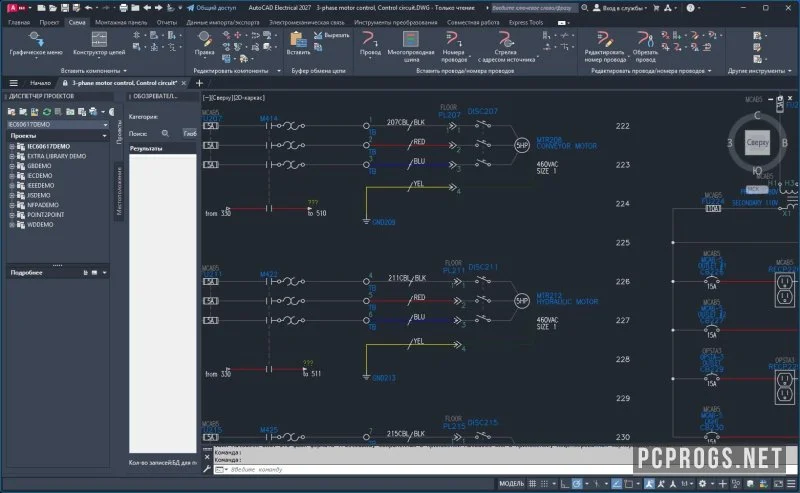Open workspace switching gear in status bar
This screenshot has height=493, width=800.
coord(703,483)
